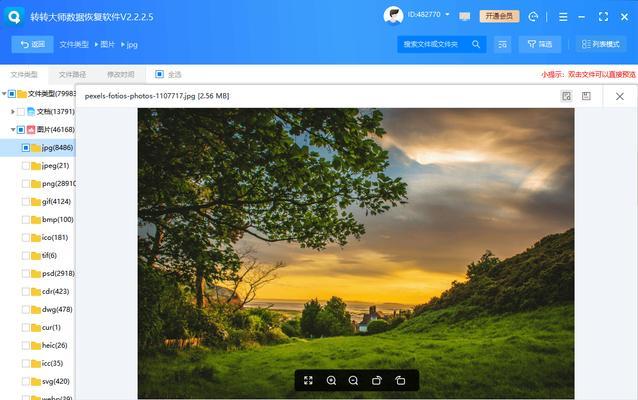638x400 pixels.
Task: Click the app logo icon in title bar
Action: [x=14, y=17]
